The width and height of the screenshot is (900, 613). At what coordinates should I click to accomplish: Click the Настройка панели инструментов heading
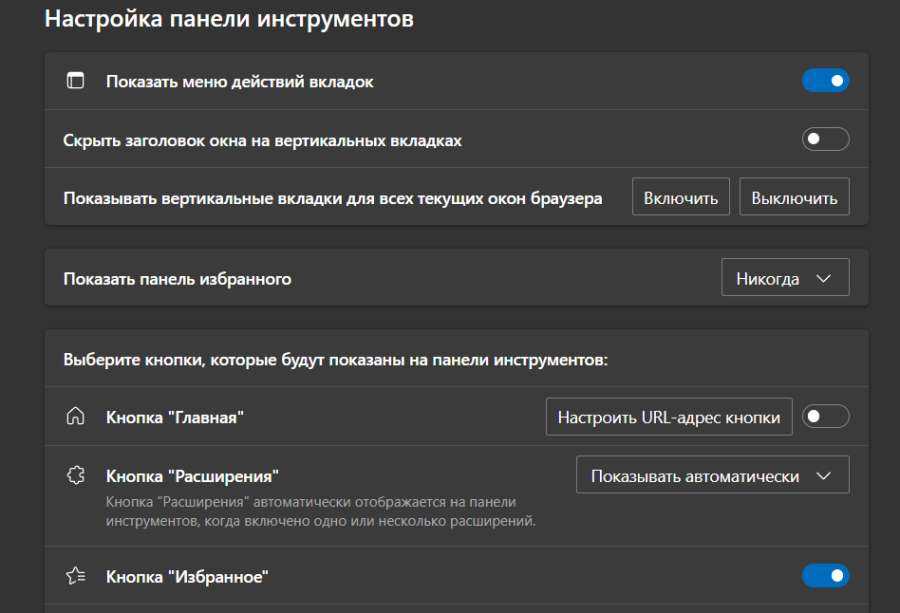coord(229,20)
